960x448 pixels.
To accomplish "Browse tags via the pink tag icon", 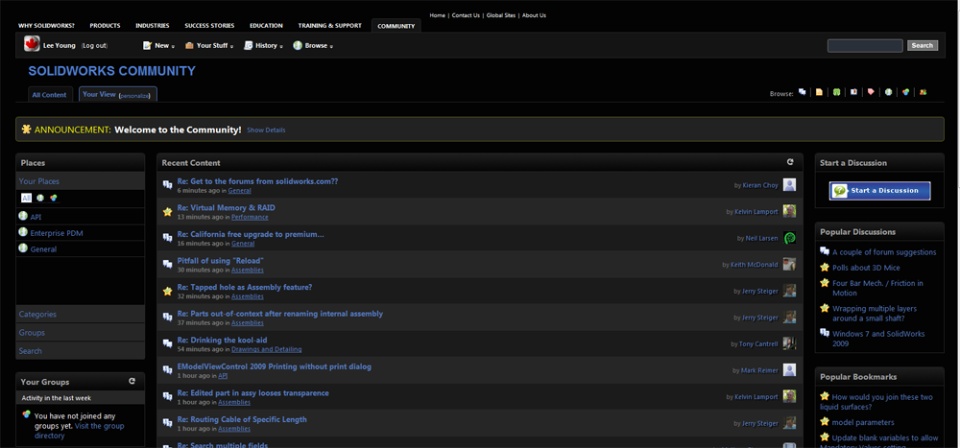I will pyautogui.click(x=871, y=92).
